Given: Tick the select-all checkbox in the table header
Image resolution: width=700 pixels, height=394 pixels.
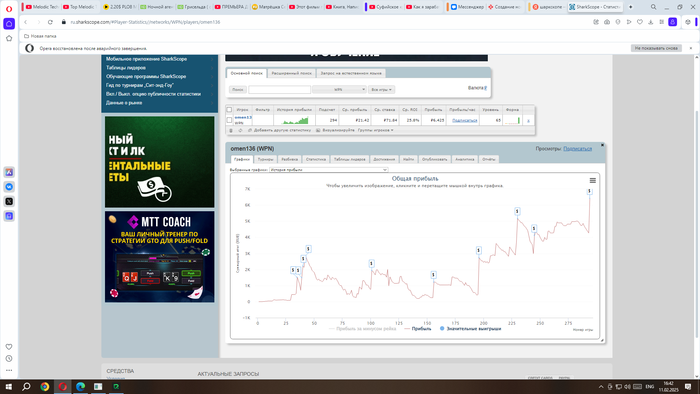Looking at the screenshot, I should click(229, 110).
